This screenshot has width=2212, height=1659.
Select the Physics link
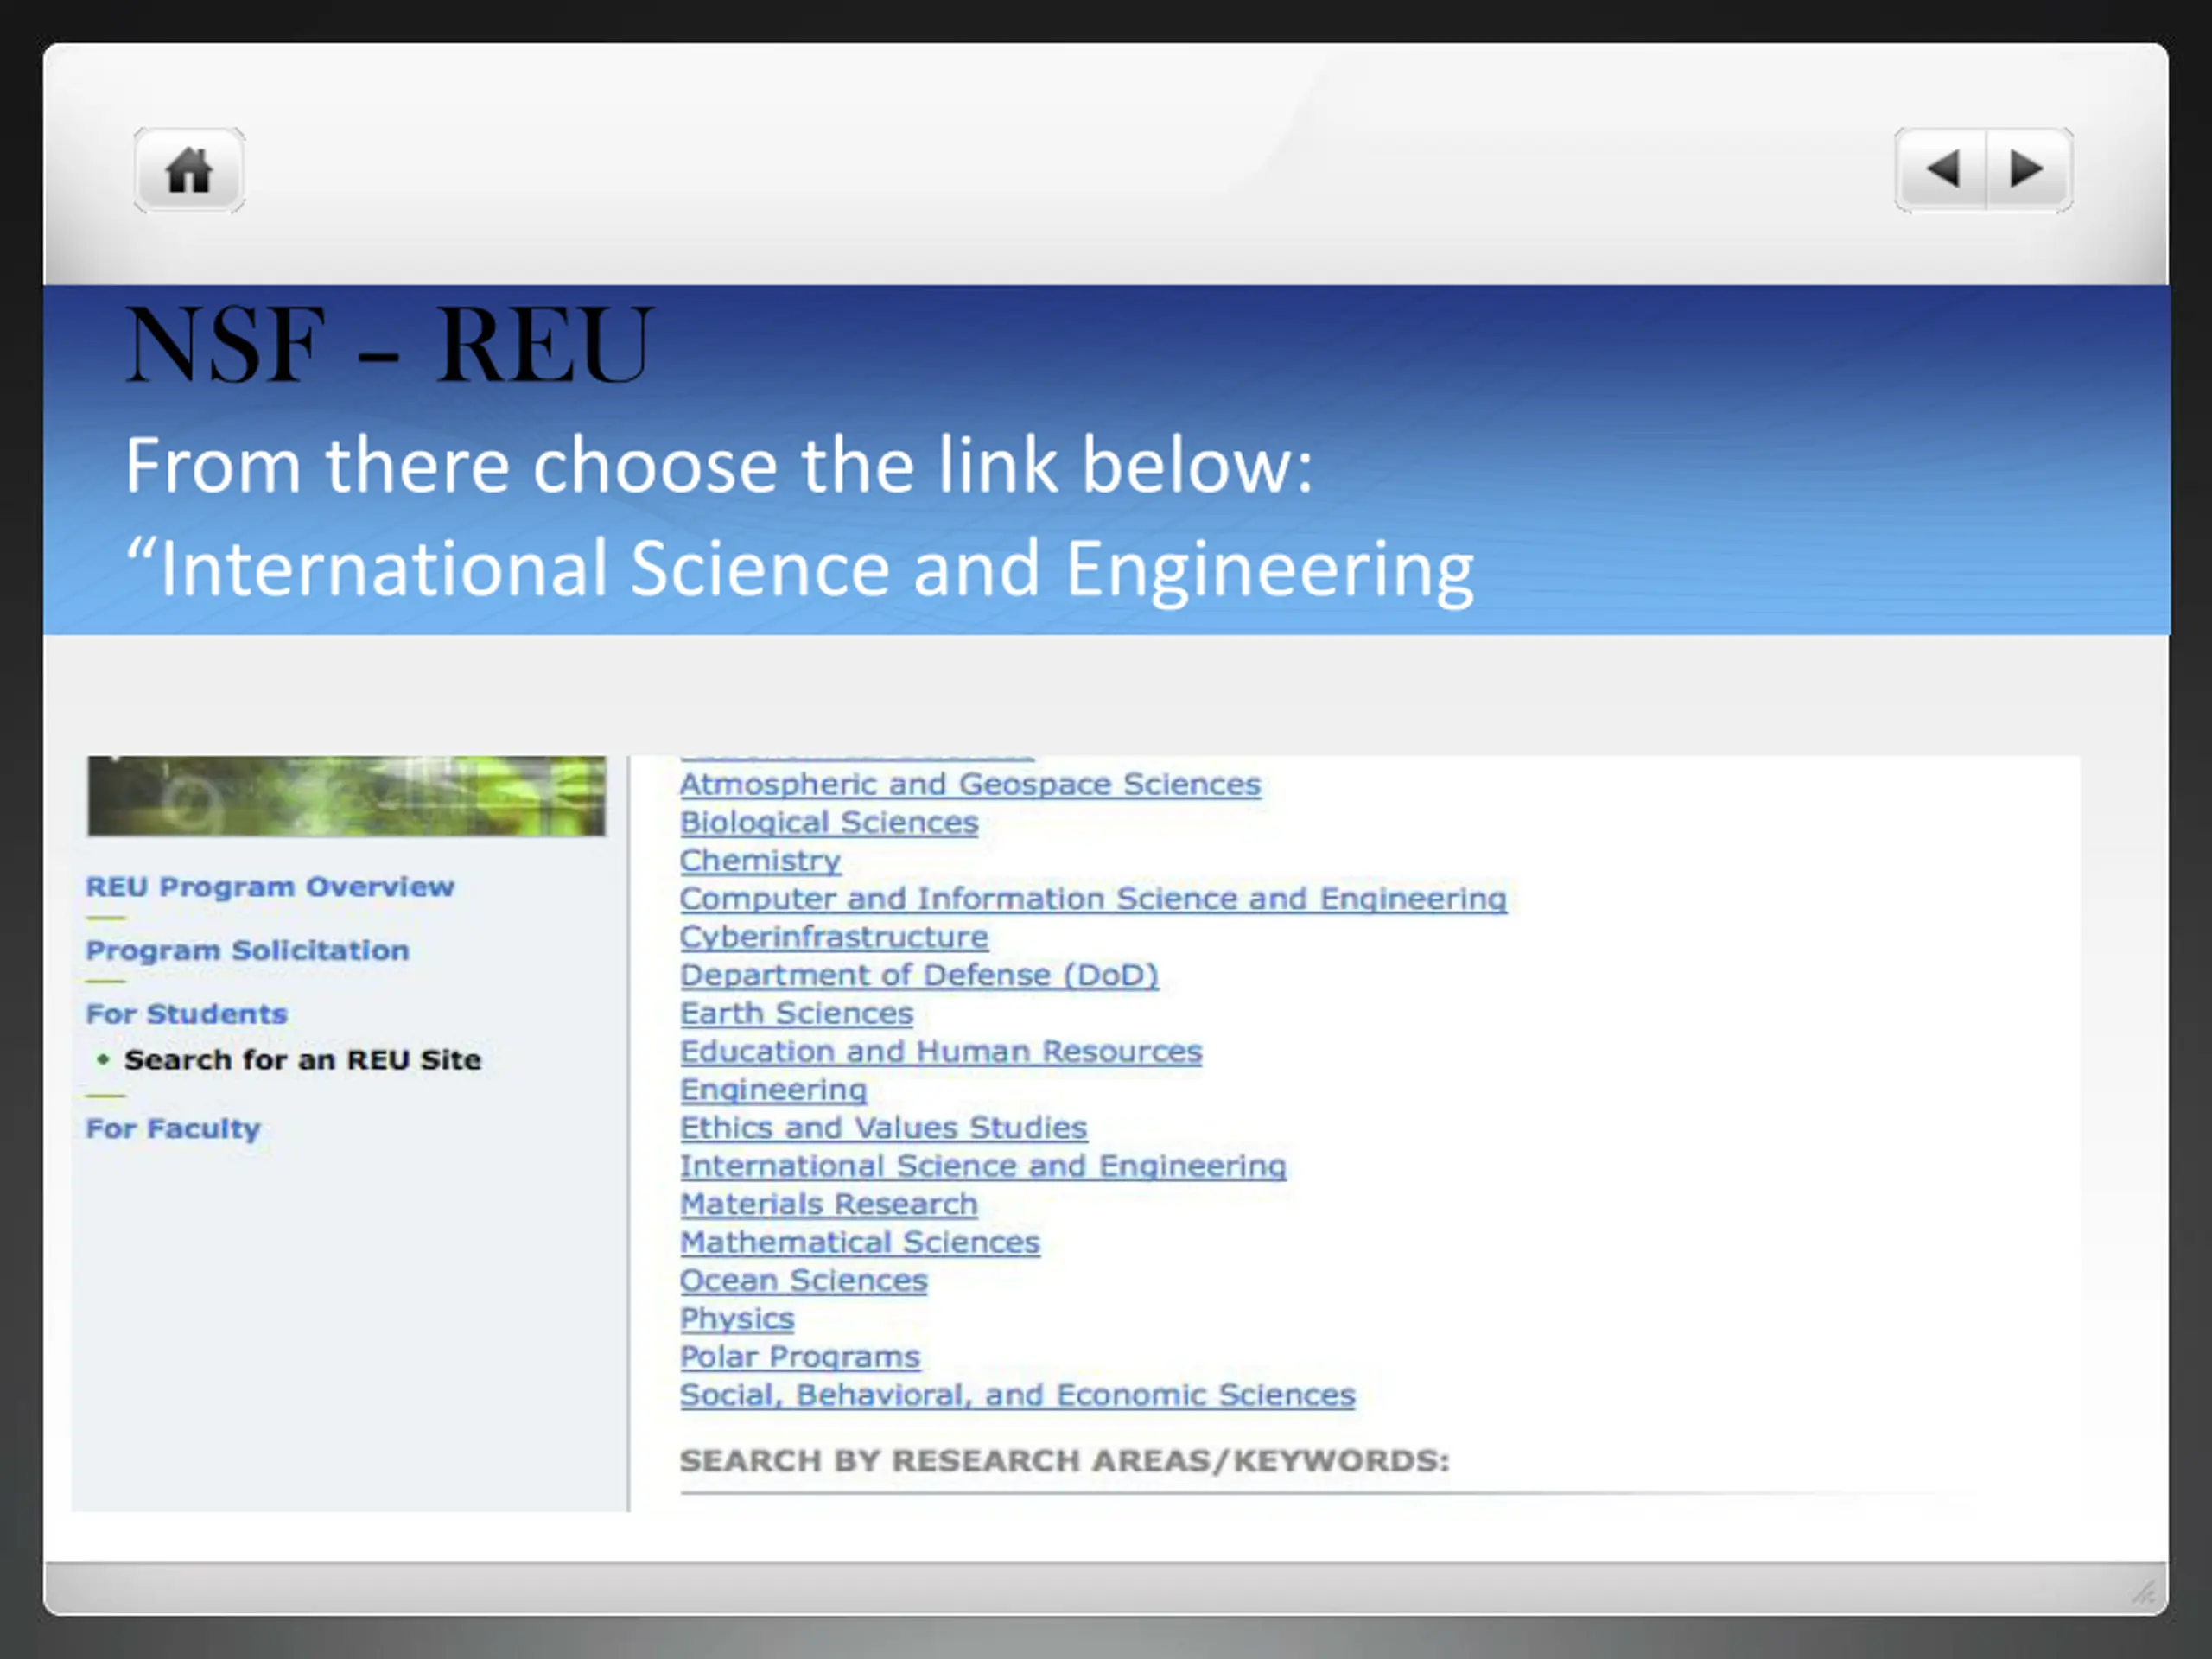point(737,1319)
